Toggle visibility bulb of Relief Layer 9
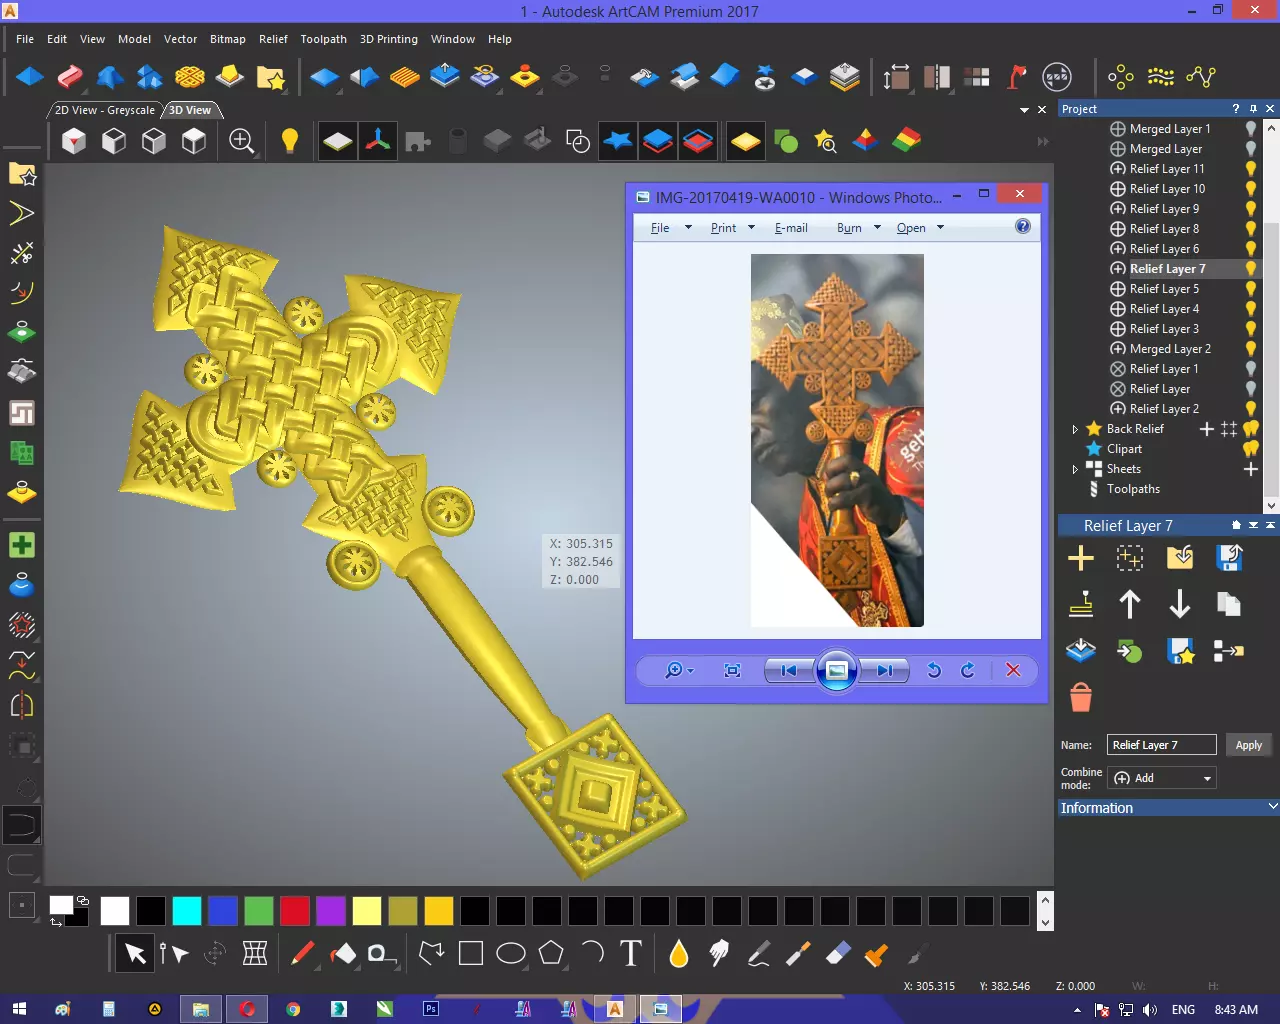 click(1250, 209)
